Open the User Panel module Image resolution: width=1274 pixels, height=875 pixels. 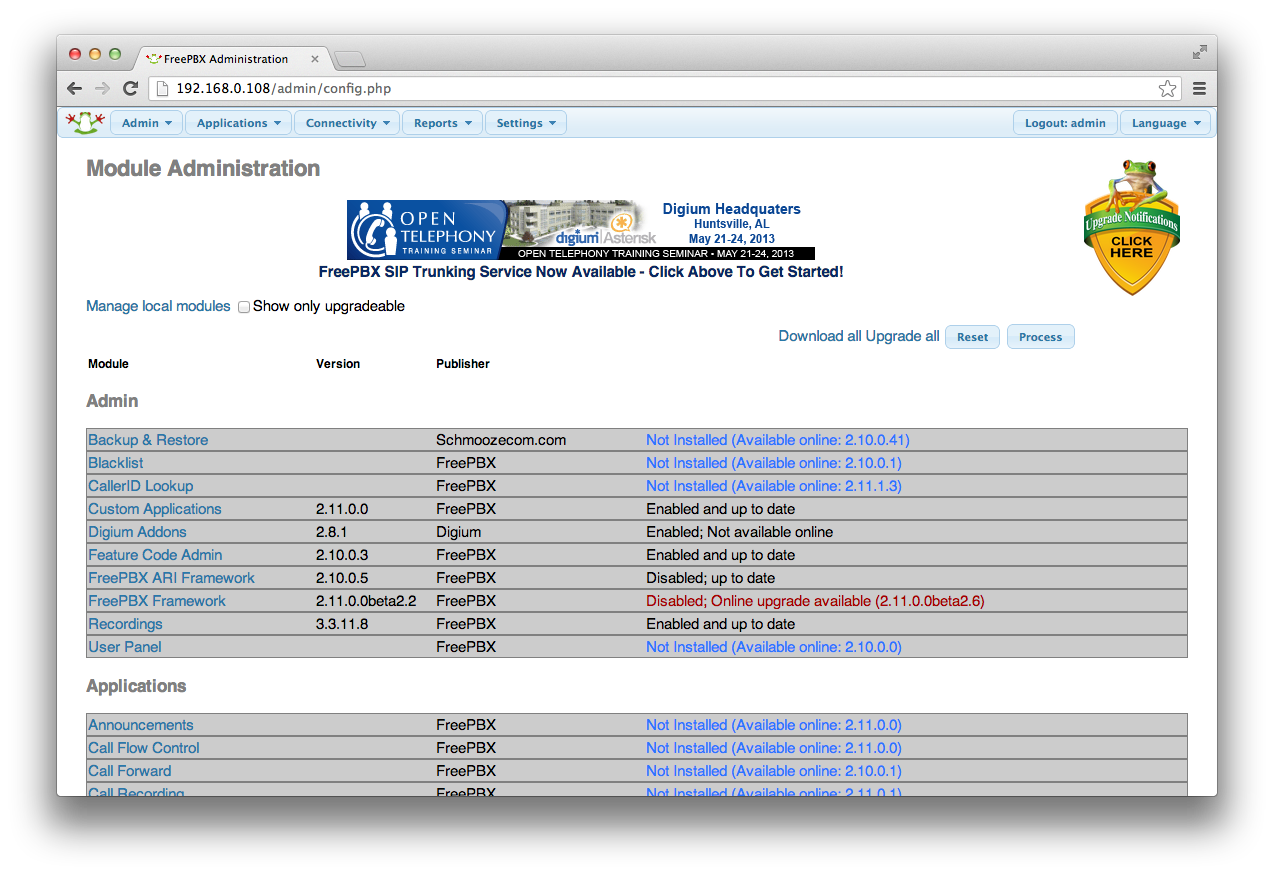(x=125, y=647)
